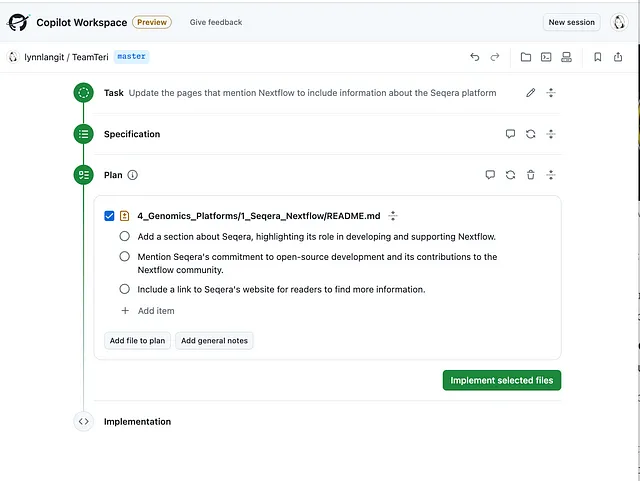
Task: Click the Specification step list icon
Action: tap(83, 134)
